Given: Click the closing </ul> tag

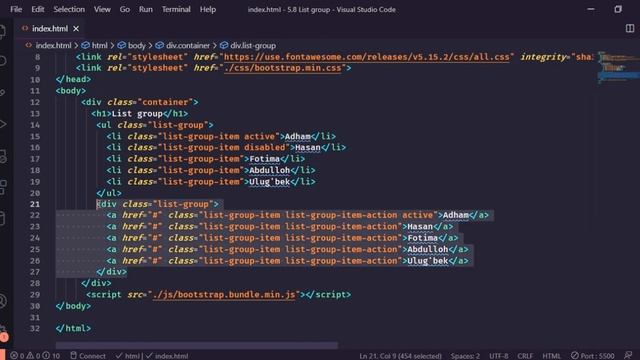Looking at the screenshot, I should [109, 193].
